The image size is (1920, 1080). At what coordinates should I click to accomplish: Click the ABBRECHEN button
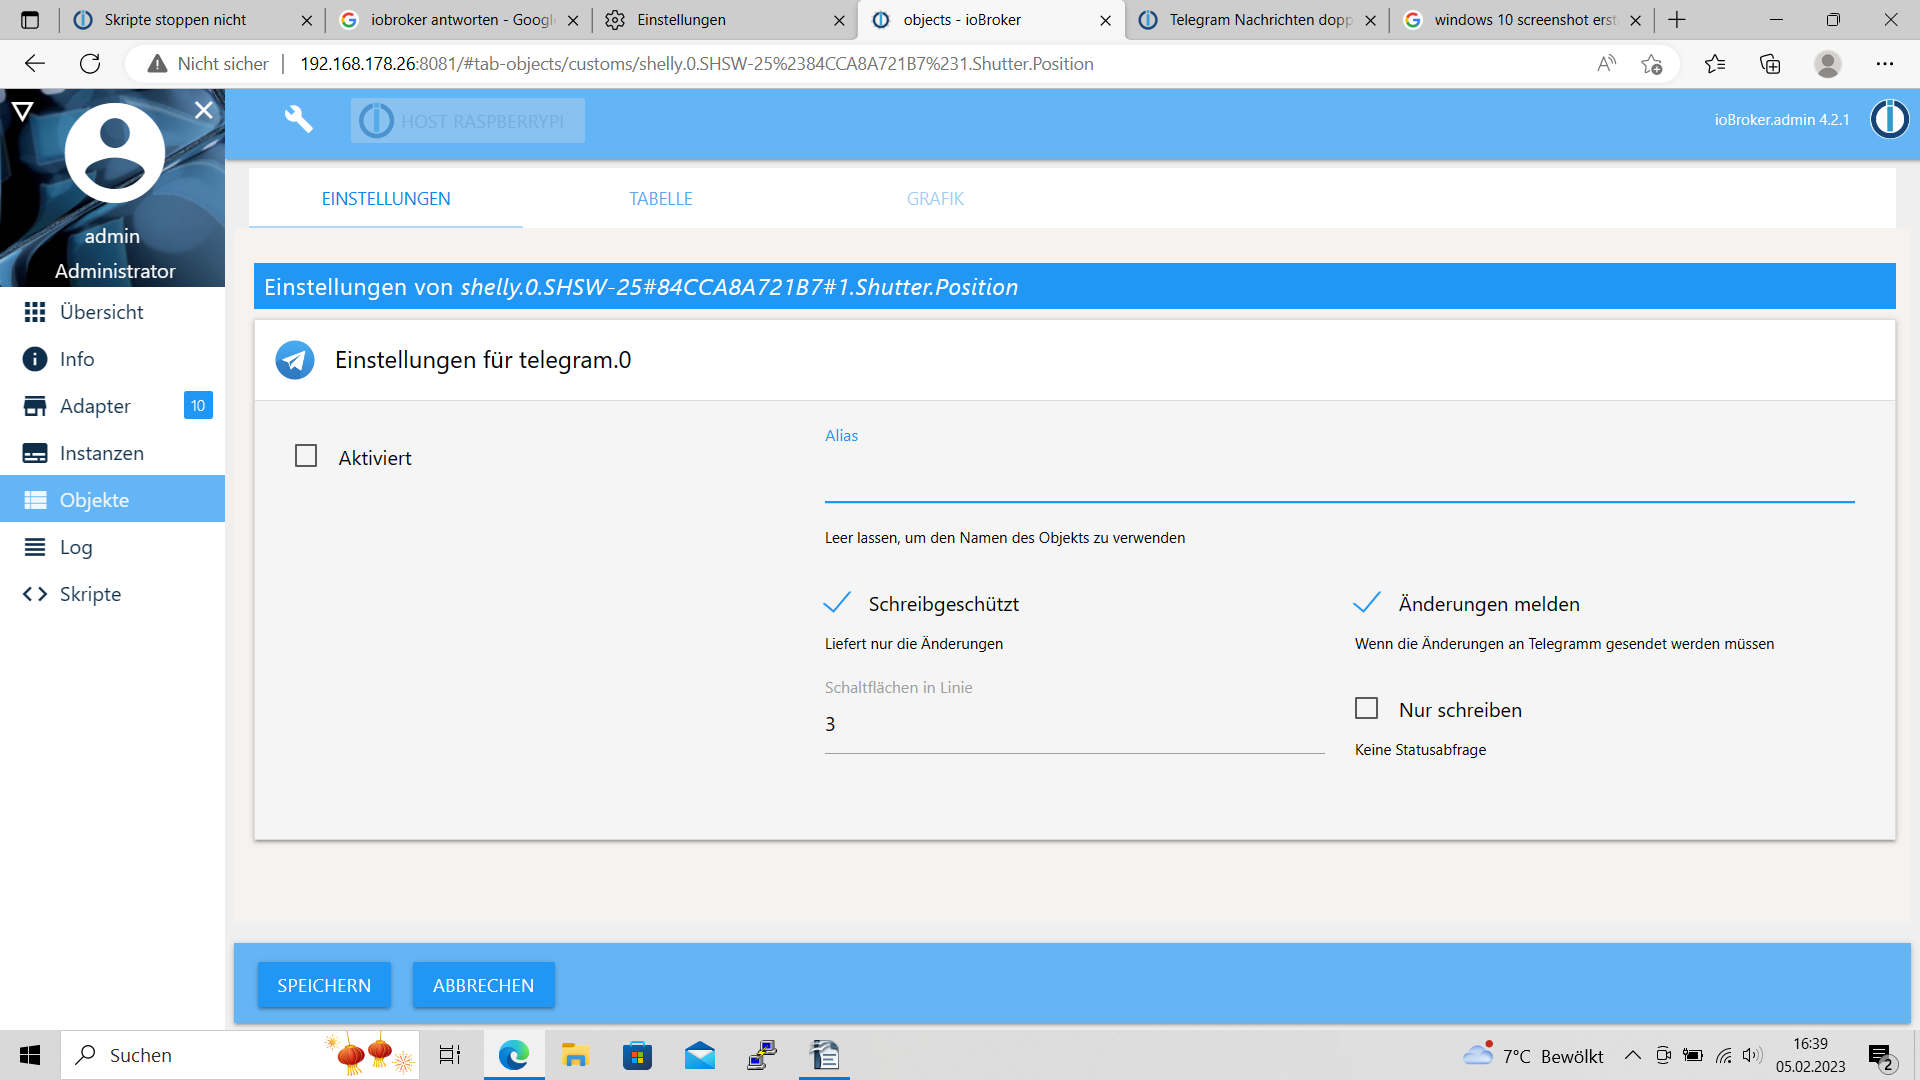tap(483, 986)
